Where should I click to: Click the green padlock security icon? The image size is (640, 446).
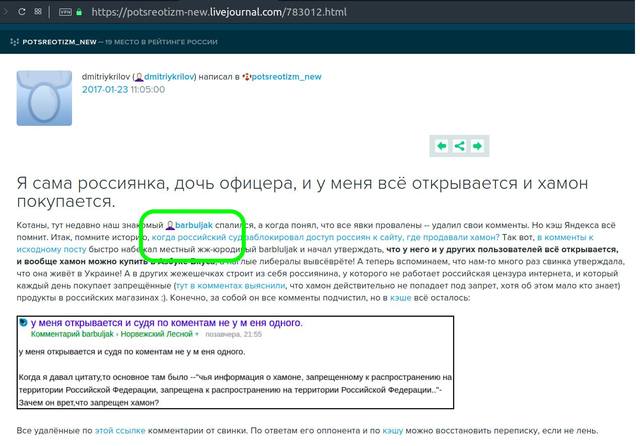[x=79, y=12]
